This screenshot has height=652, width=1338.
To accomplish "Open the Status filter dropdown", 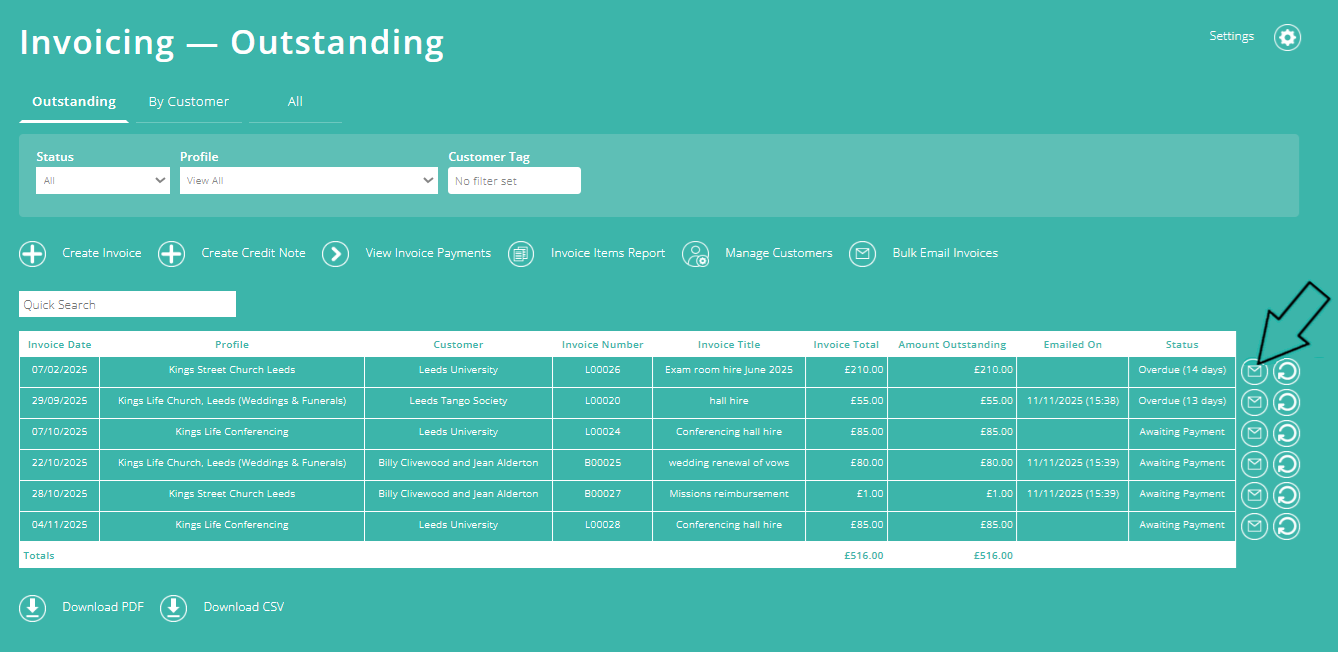I will tap(102, 181).
